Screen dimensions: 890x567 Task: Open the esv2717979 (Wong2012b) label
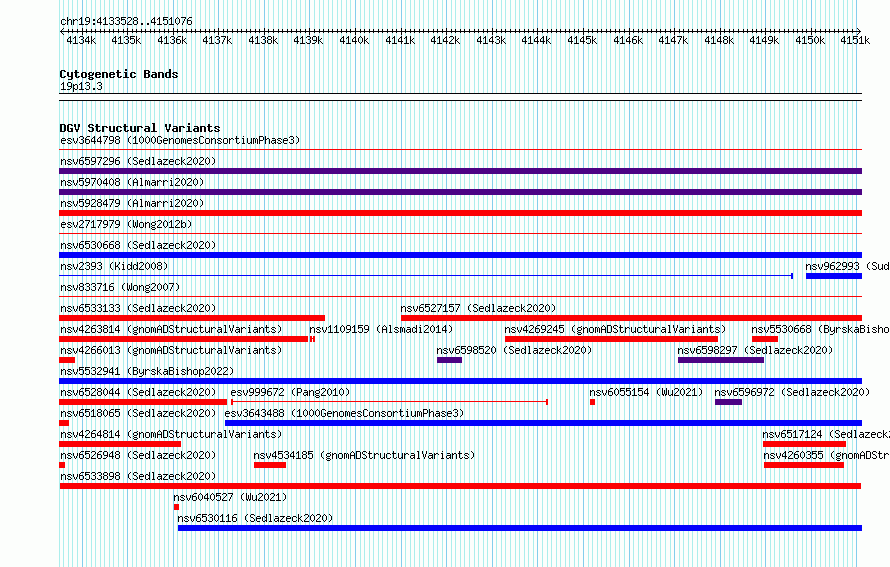(x=126, y=224)
